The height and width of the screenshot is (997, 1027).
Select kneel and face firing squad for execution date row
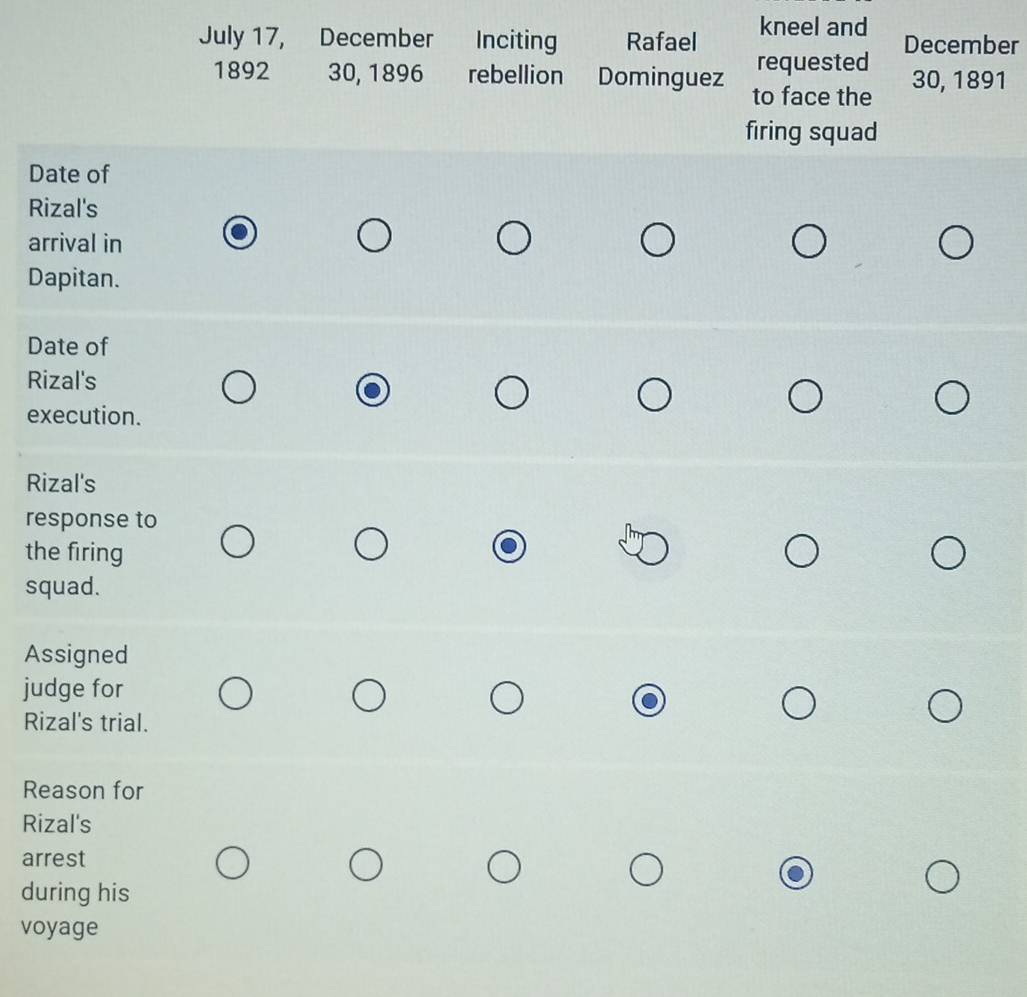click(x=805, y=396)
